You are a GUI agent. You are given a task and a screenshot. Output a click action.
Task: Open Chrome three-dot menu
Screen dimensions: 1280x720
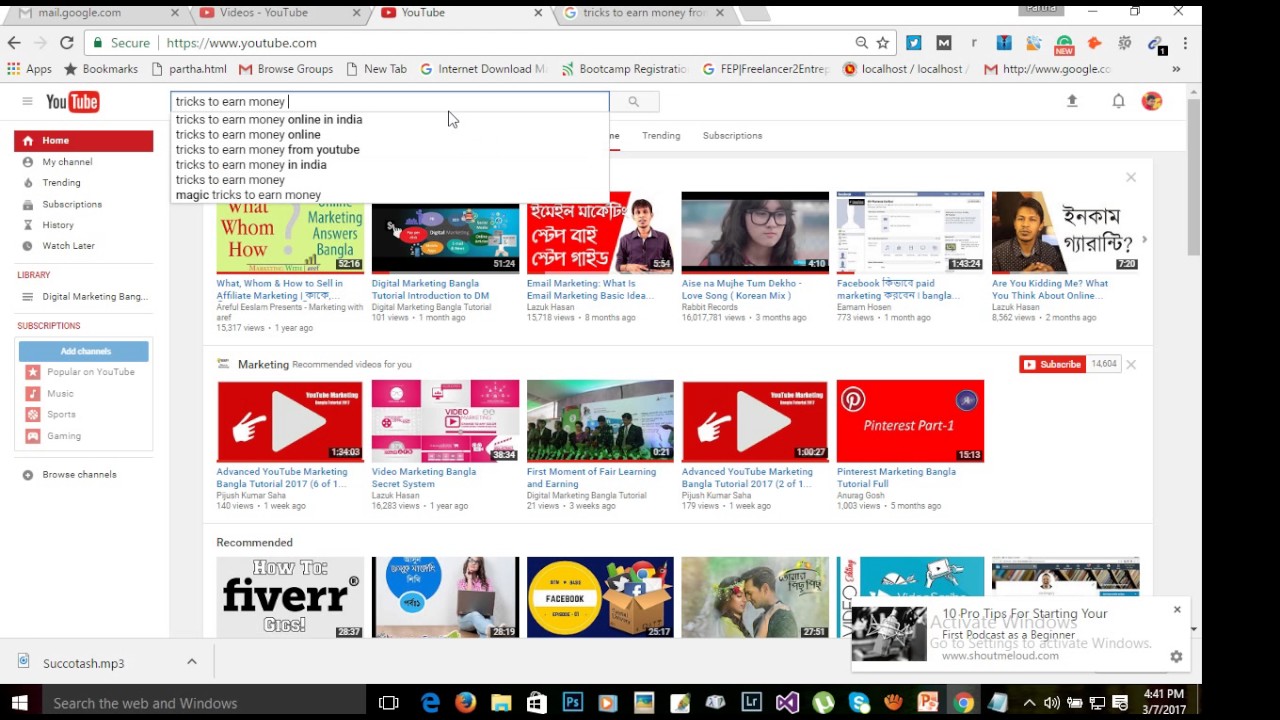tap(1185, 43)
